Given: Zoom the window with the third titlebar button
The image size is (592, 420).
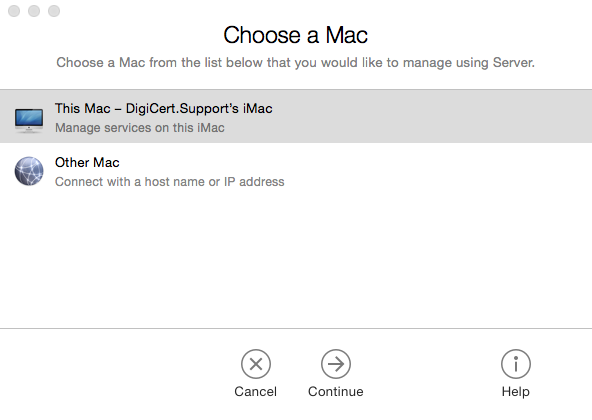Looking at the screenshot, I should [54, 11].
